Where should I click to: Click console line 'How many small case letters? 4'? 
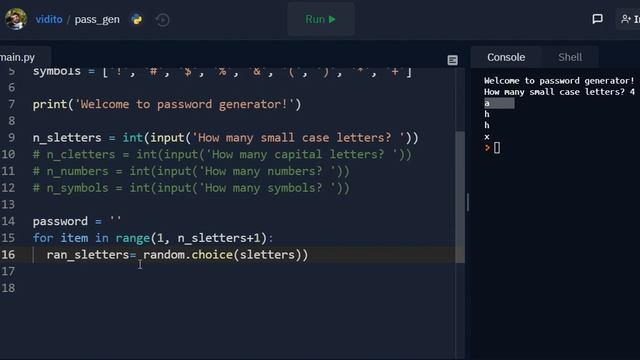click(559, 92)
